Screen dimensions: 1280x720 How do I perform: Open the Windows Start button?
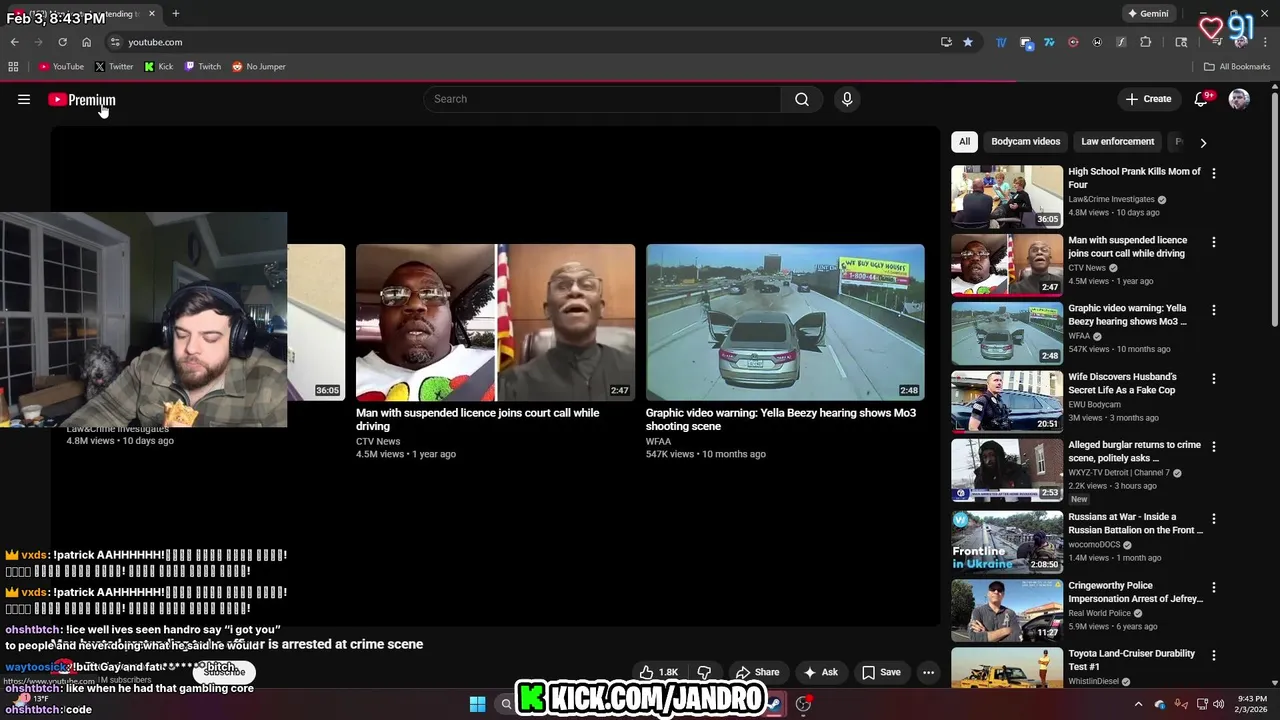click(477, 704)
